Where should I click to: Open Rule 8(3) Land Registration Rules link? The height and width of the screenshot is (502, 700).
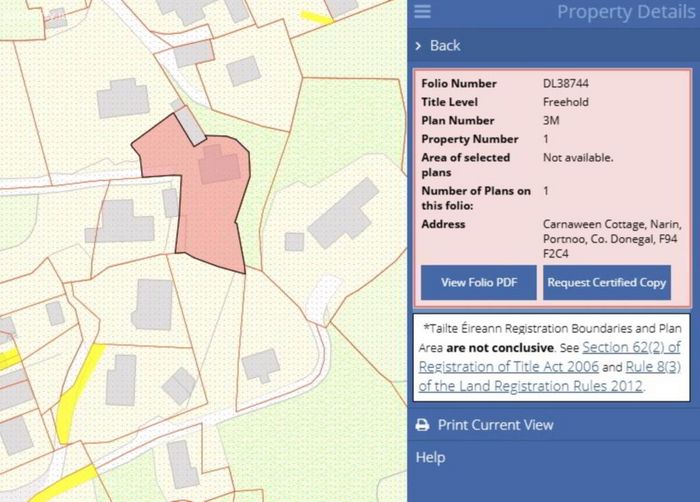(x=550, y=376)
